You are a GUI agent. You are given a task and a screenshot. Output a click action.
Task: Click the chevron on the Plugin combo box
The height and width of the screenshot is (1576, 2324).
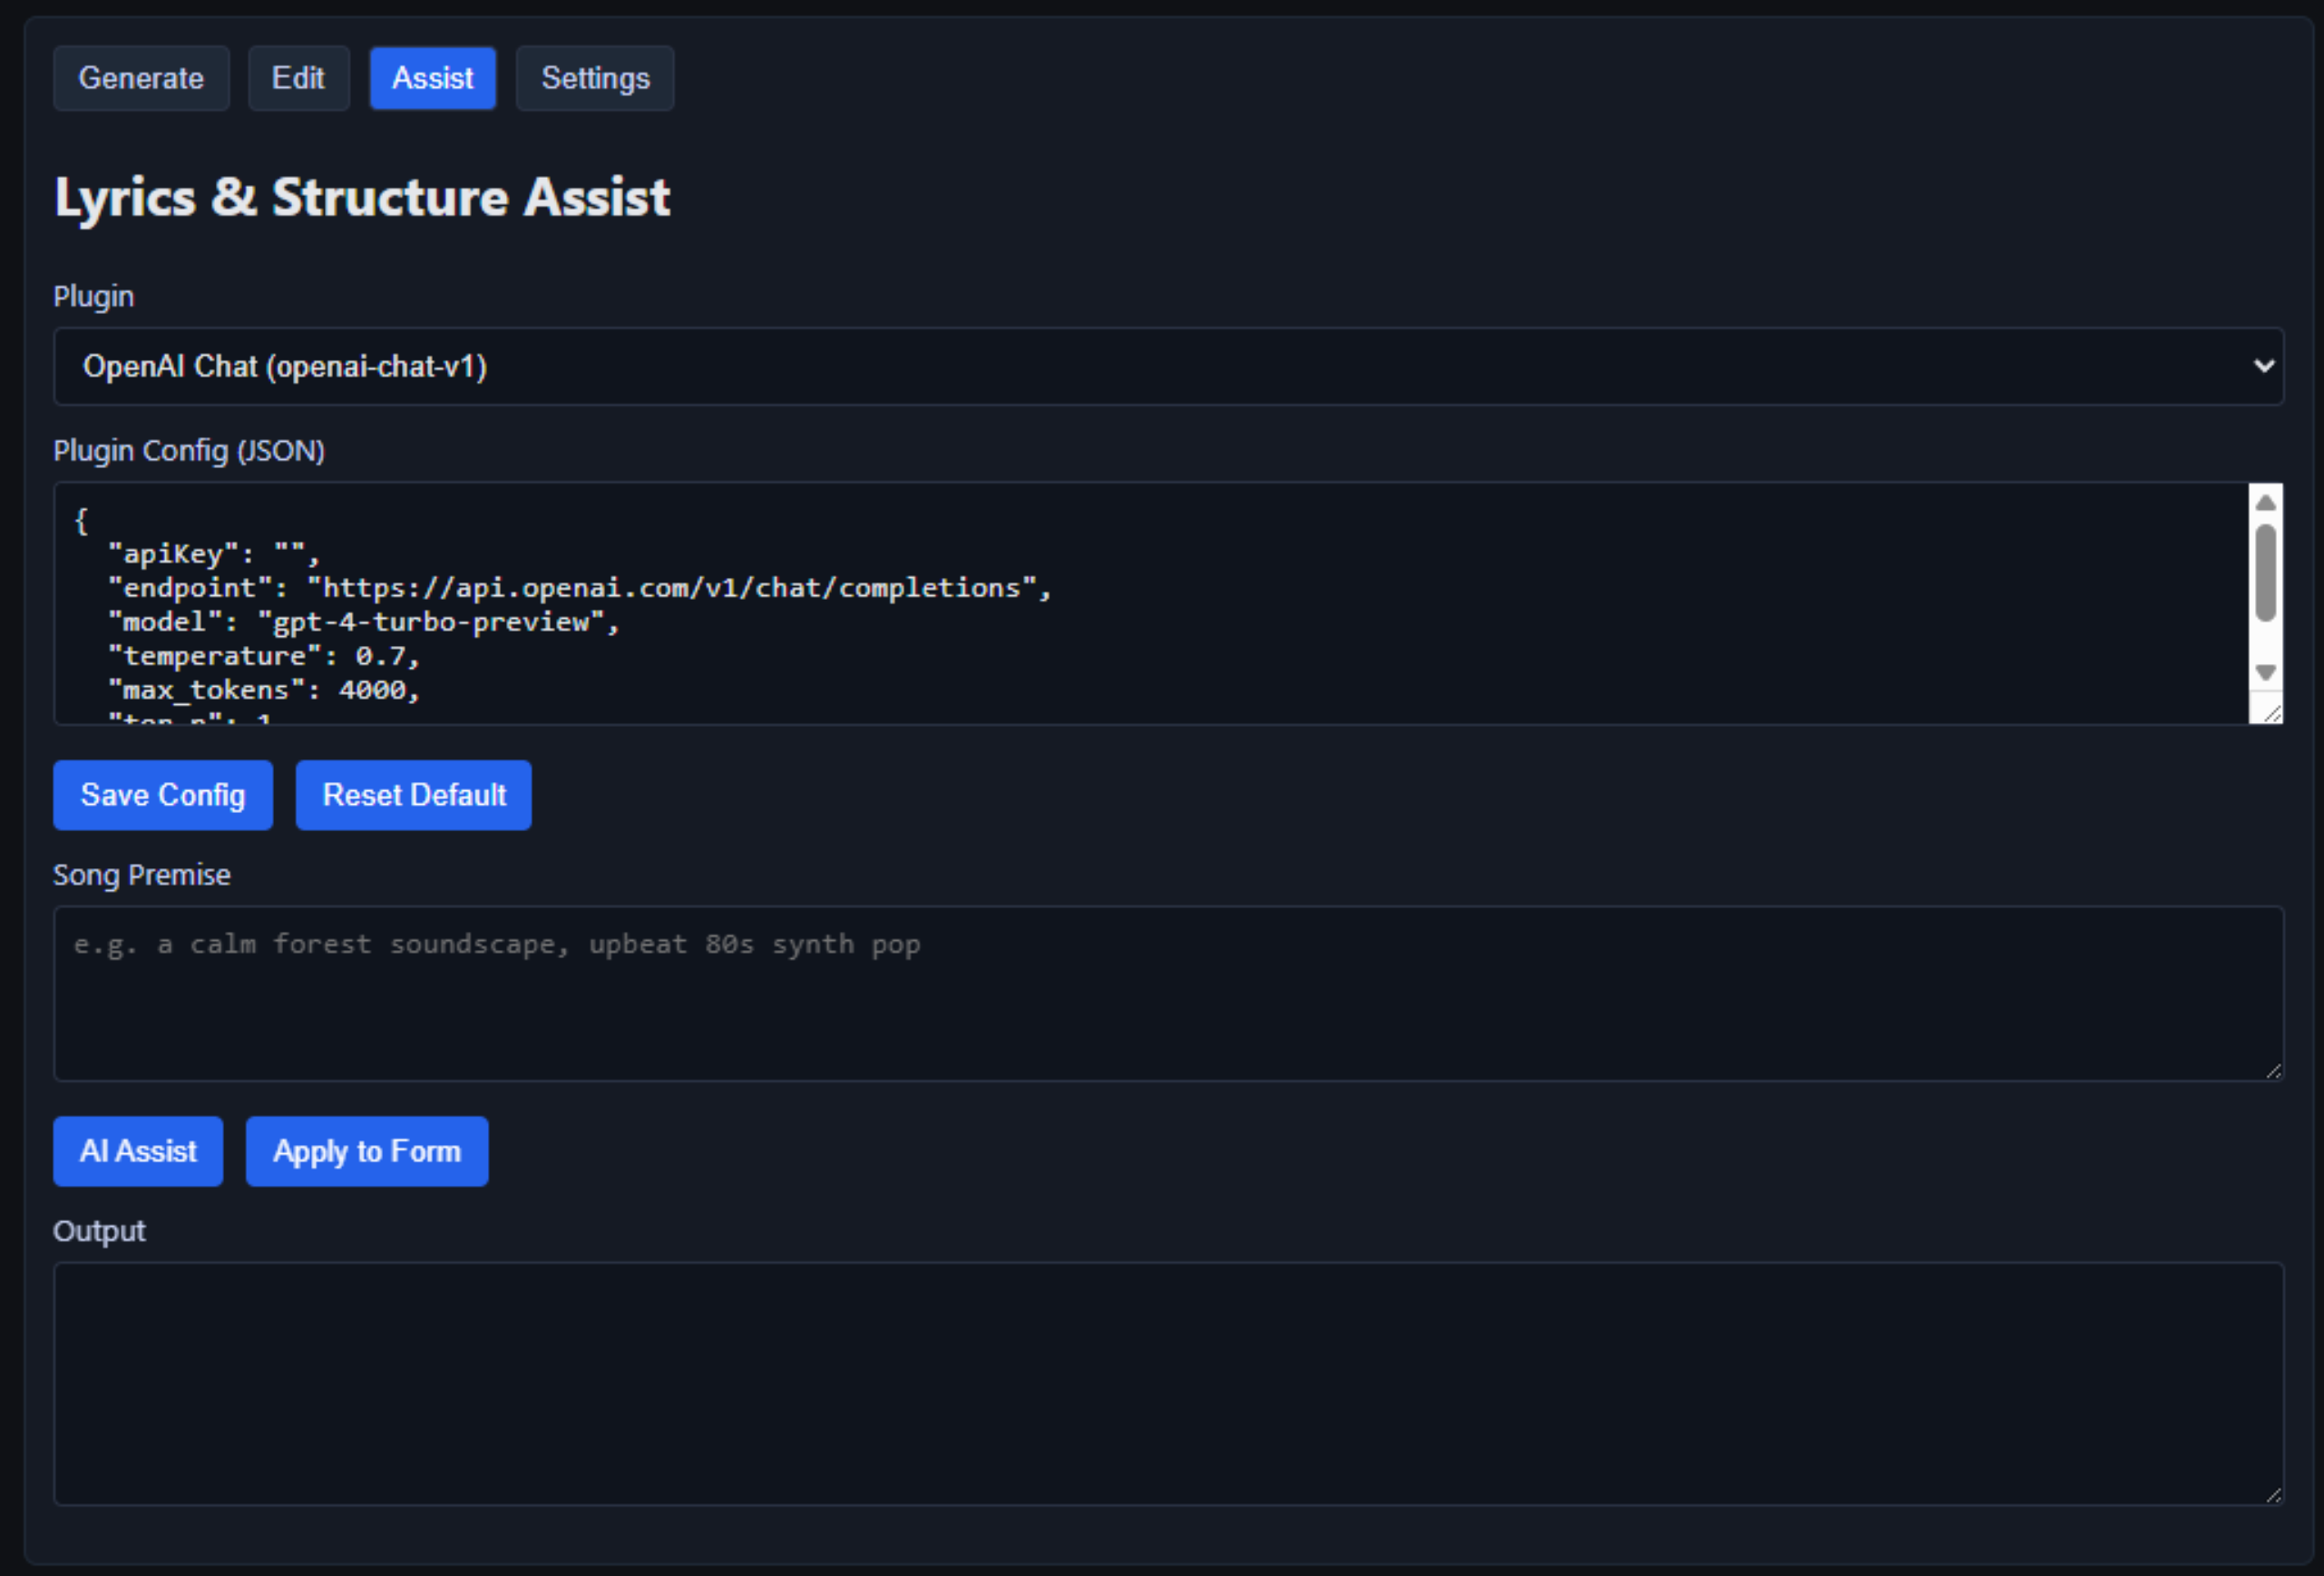2263,366
